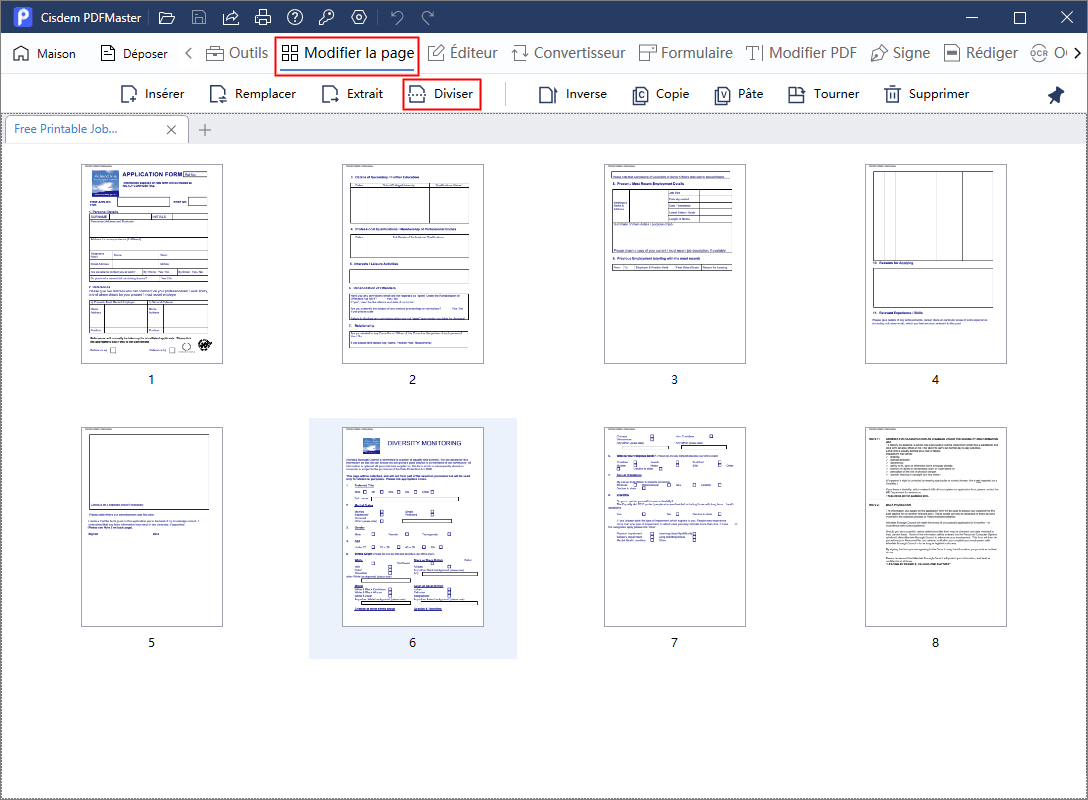The width and height of the screenshot is (1088, 800).
Task: Switch to Modifier PDF tab
Action: 801,53
